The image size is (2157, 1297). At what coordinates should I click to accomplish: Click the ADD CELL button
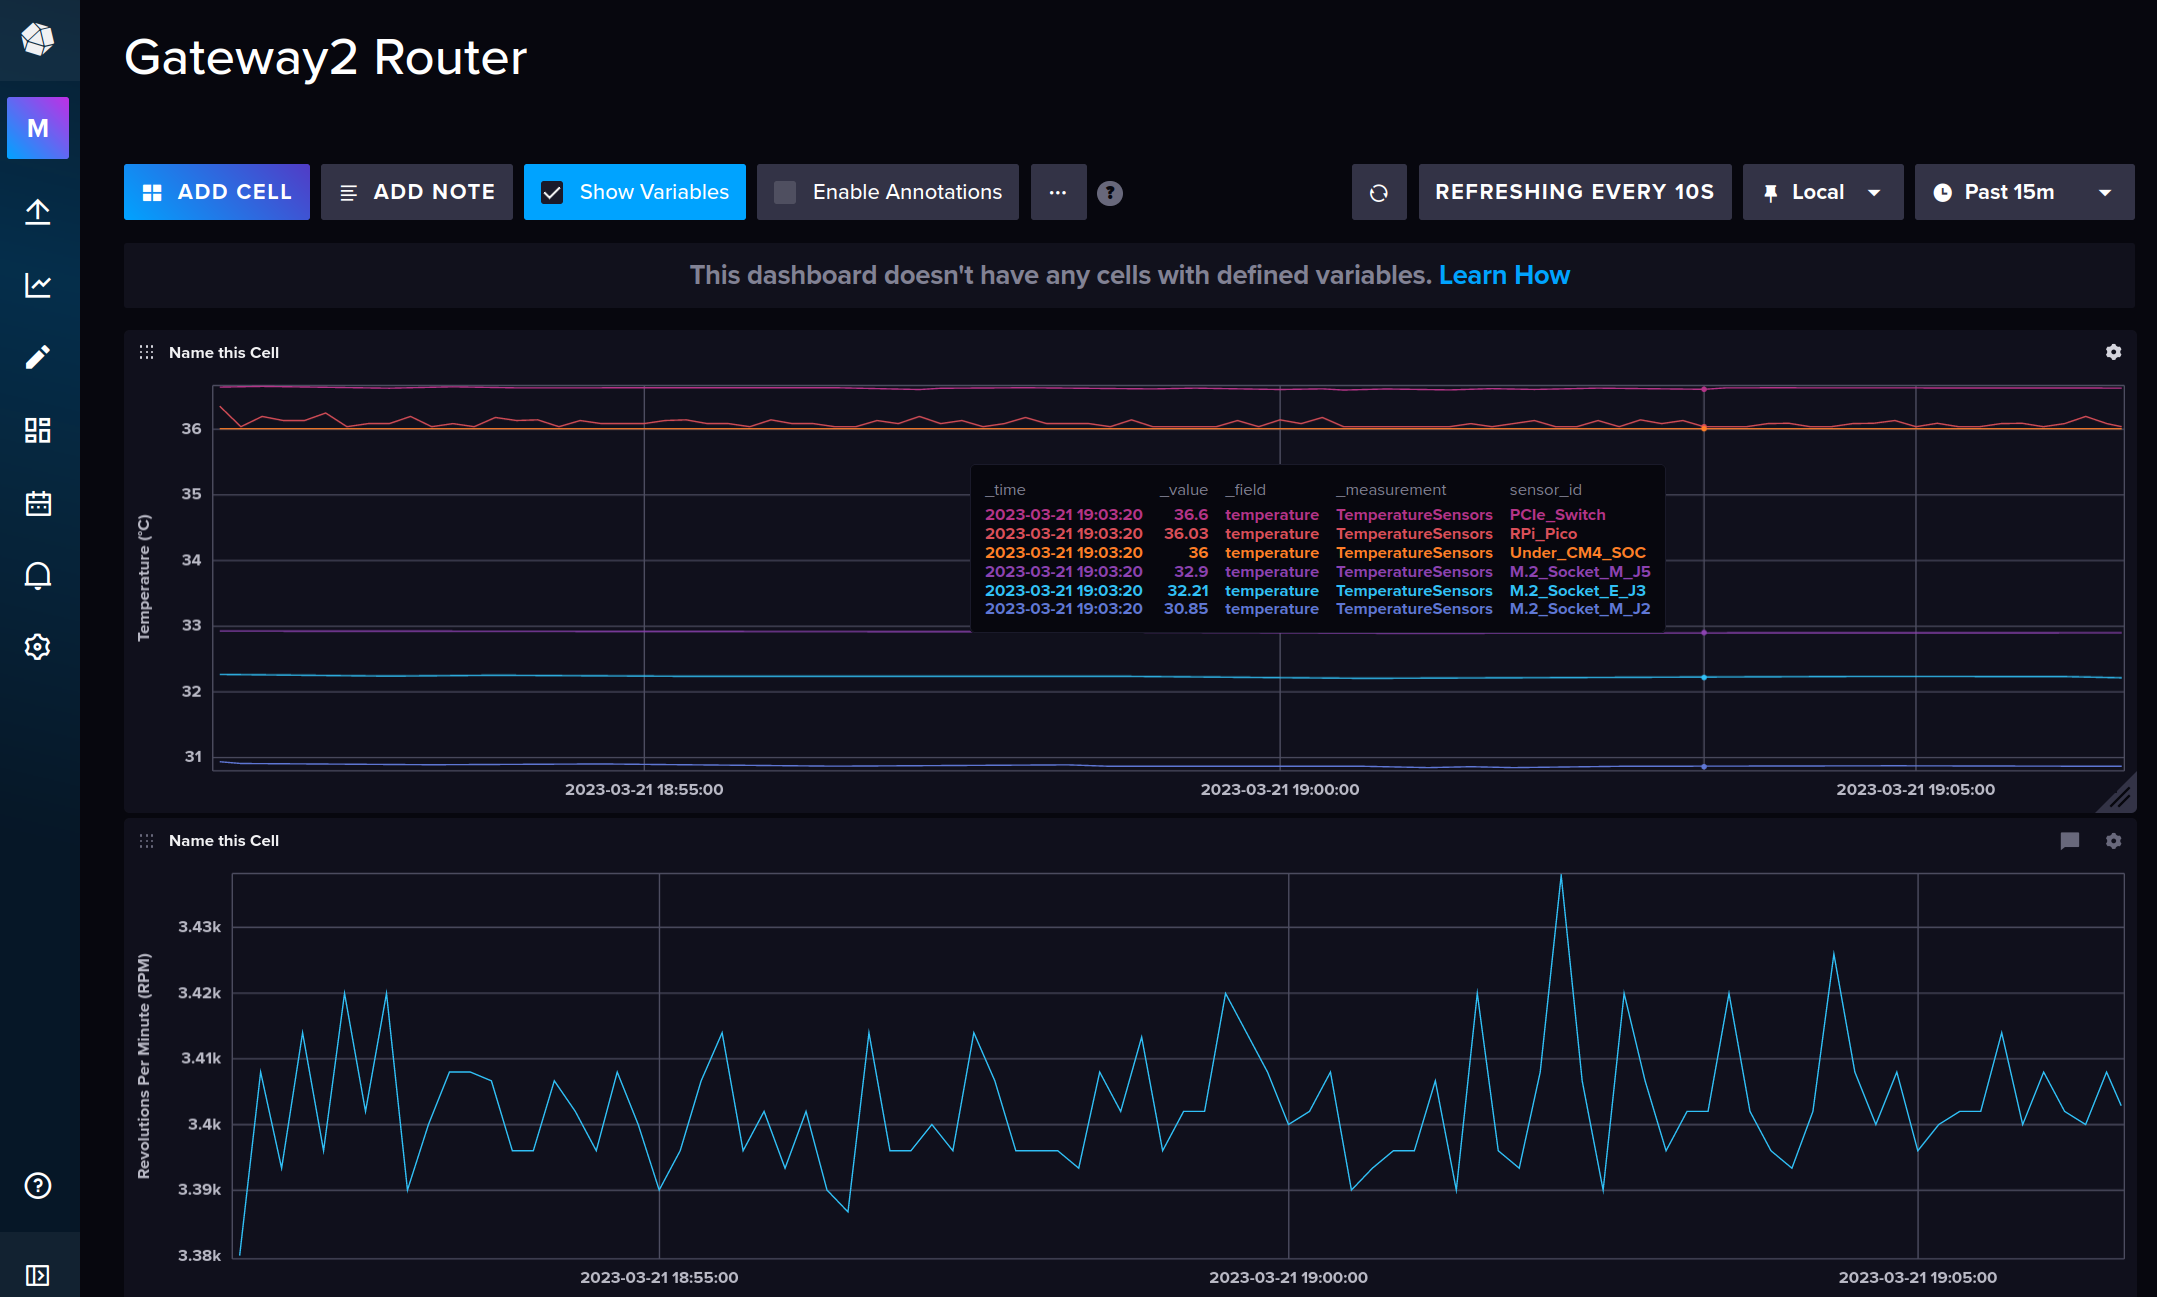[x=217, y=192]
